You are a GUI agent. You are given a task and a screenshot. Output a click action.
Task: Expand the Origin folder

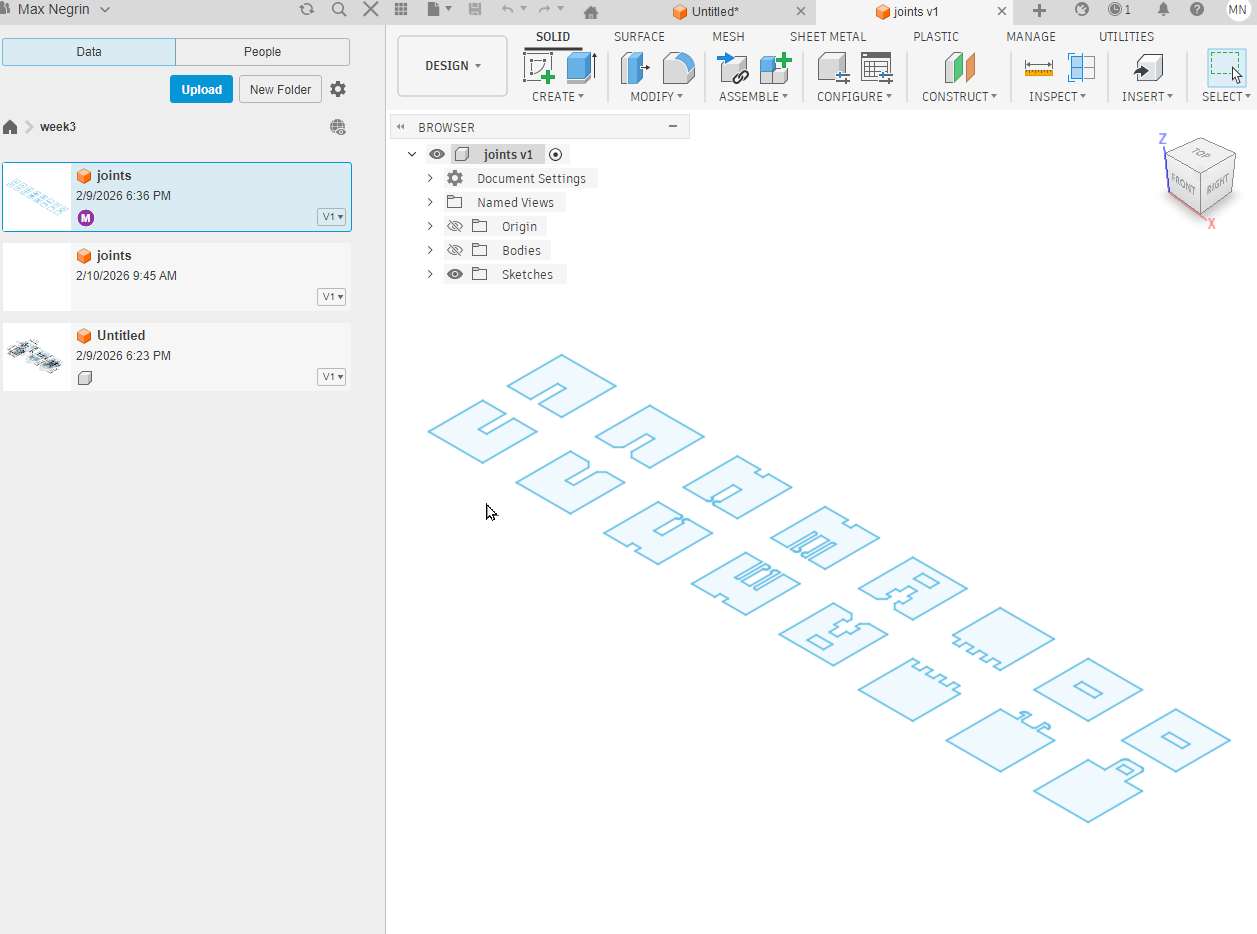[x=430, y=226]
